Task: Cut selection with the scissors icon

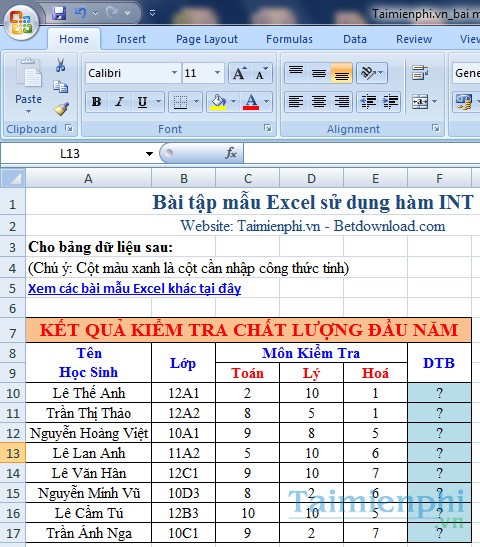Action: (61, 65)
